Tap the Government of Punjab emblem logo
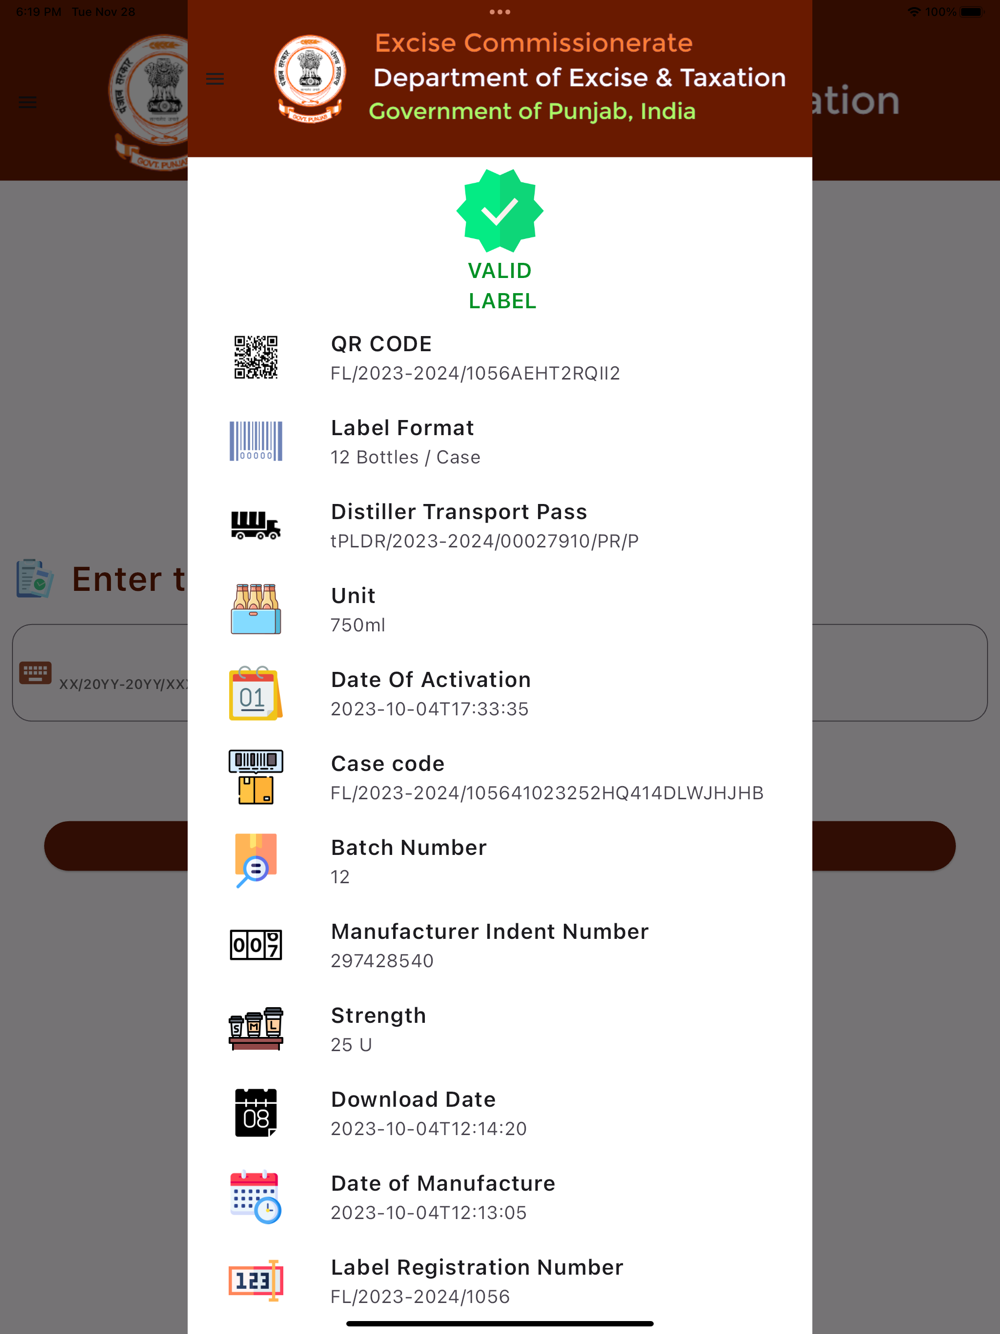 (x=311, y=79)
